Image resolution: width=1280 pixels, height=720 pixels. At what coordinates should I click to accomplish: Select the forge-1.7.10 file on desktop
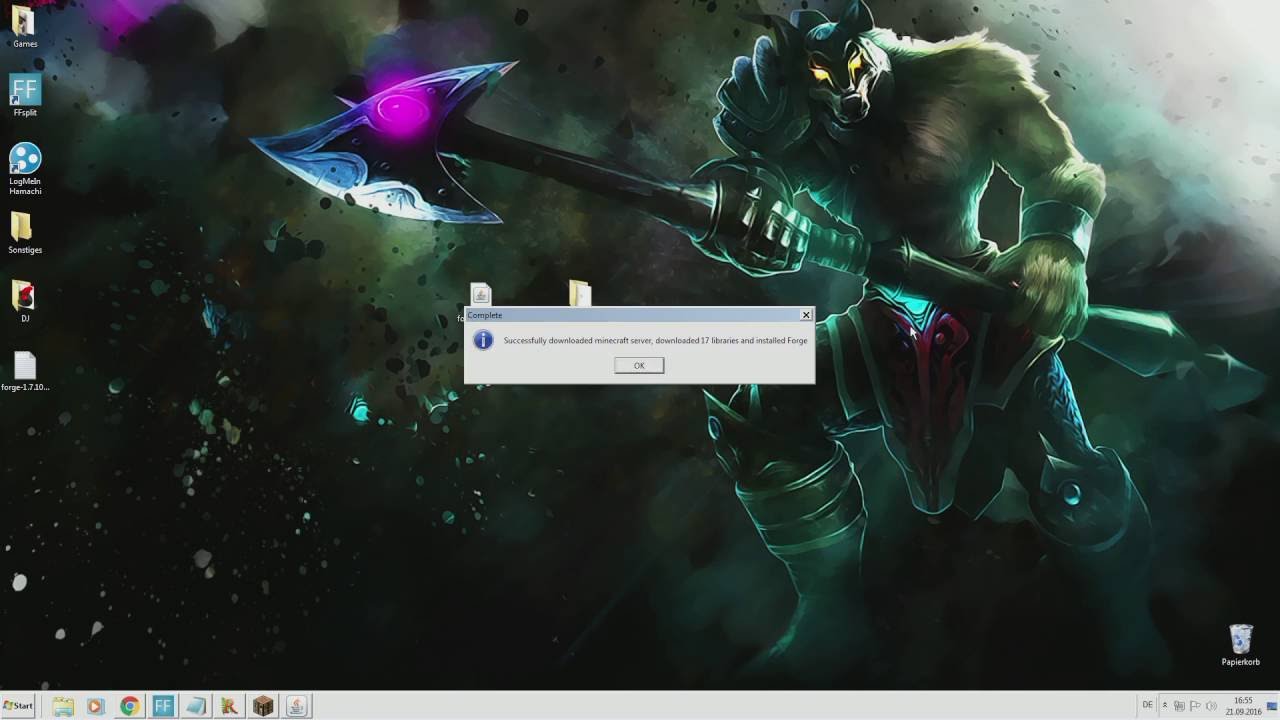(25, 371)
